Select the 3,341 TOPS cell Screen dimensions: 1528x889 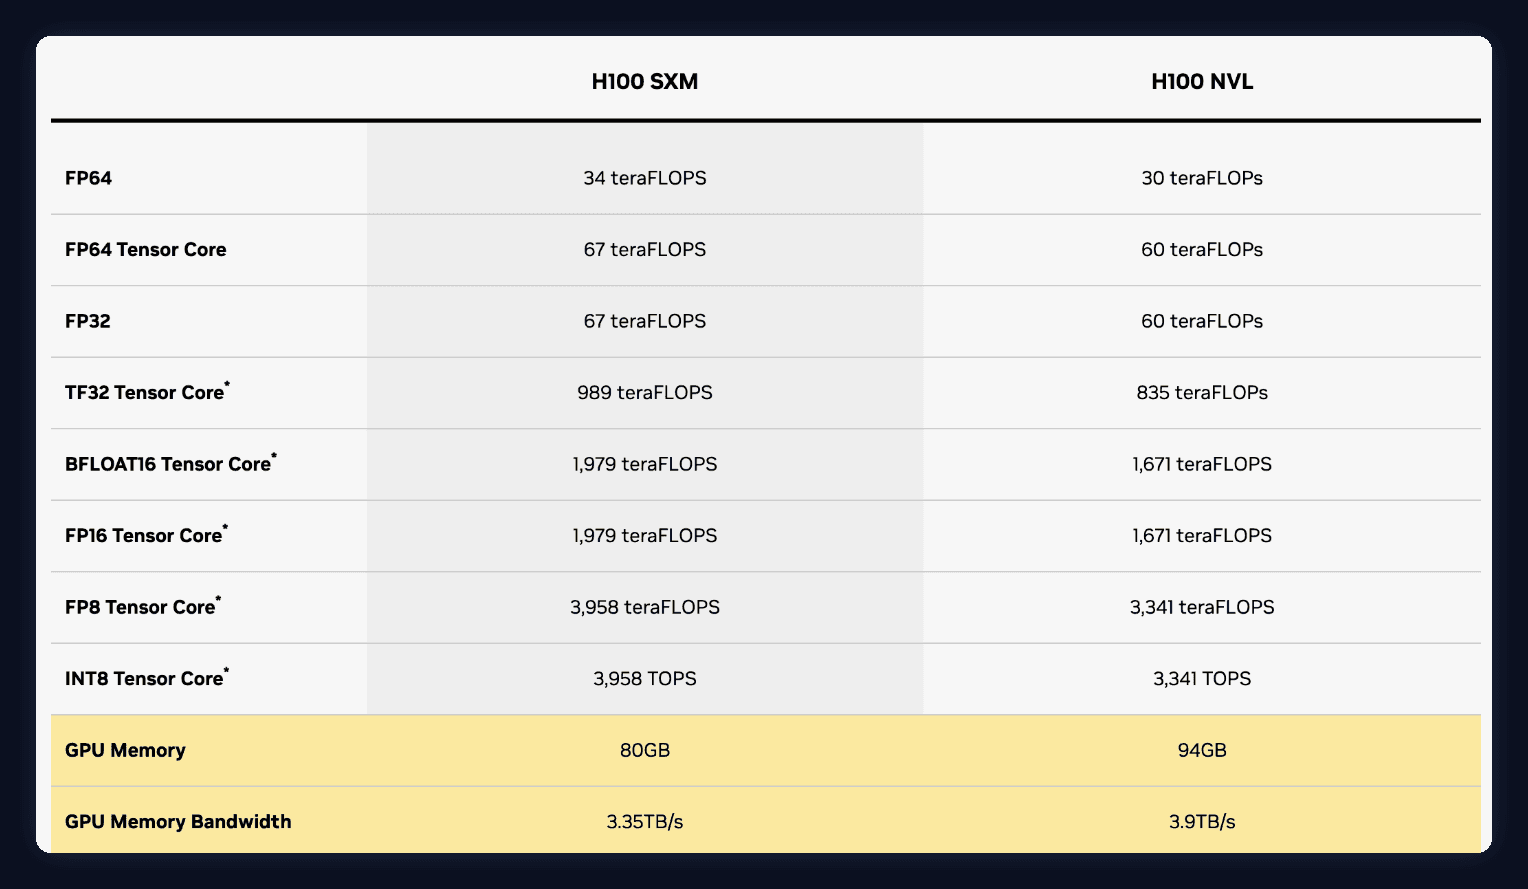(x=1202, y=678)
